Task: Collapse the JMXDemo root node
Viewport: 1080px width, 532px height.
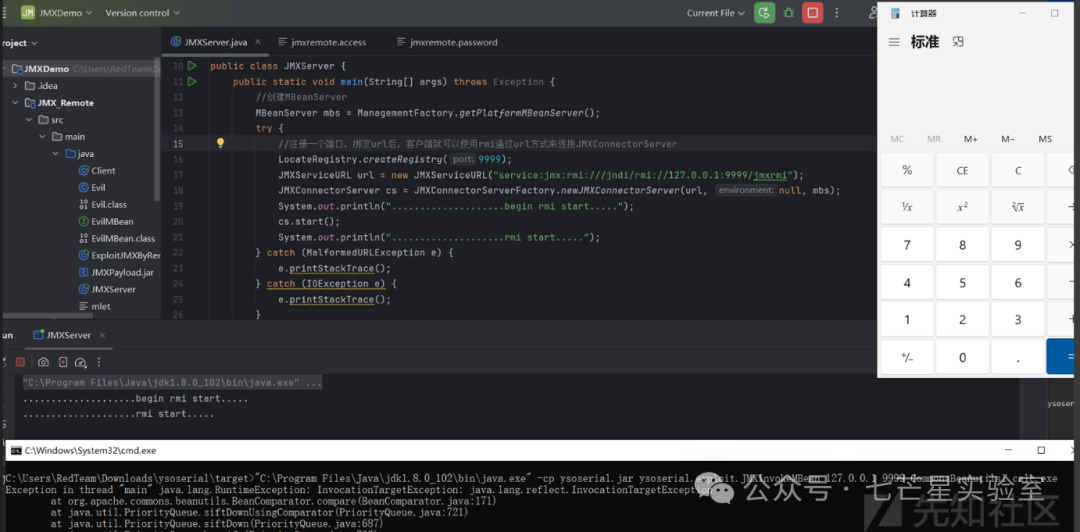Action: [5, 69]
